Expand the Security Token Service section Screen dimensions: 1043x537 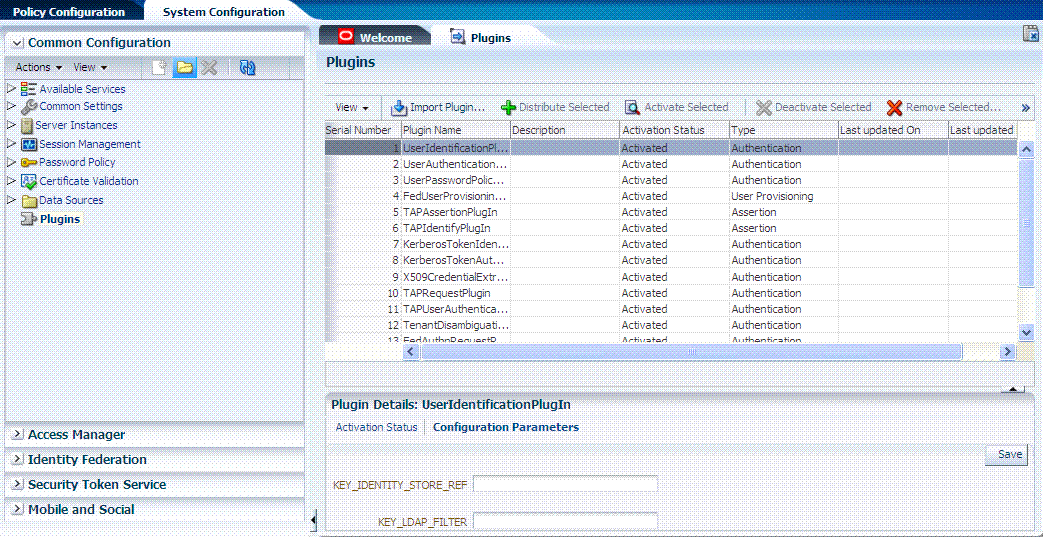pyautogui.click(x=18, y=485)
